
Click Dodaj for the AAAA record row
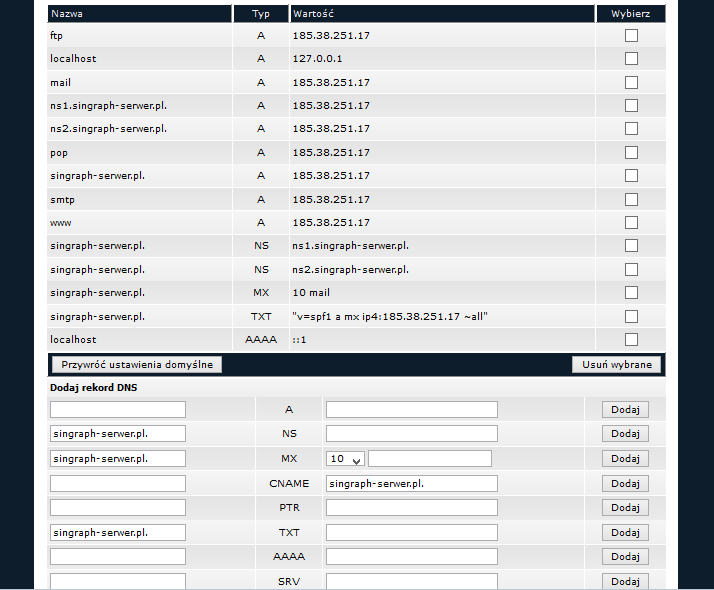pos(625,556)
